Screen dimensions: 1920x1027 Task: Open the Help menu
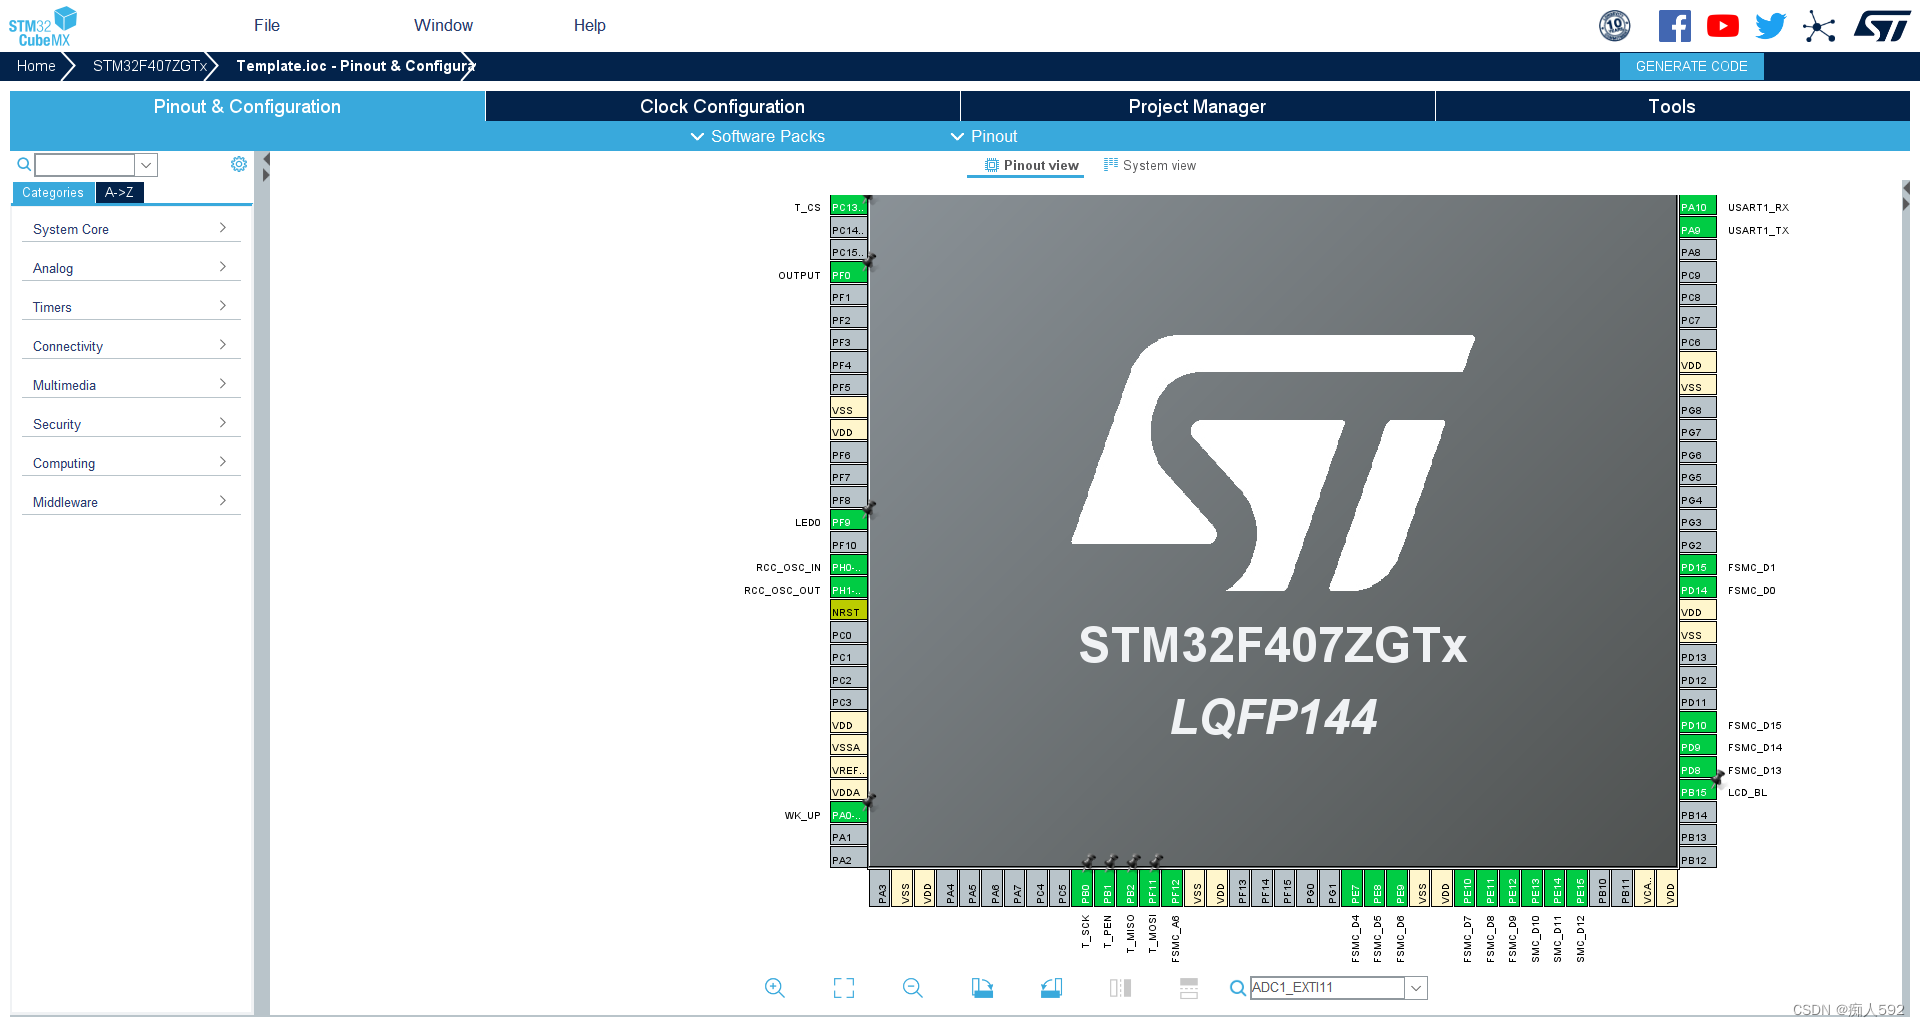pos(590,25)
